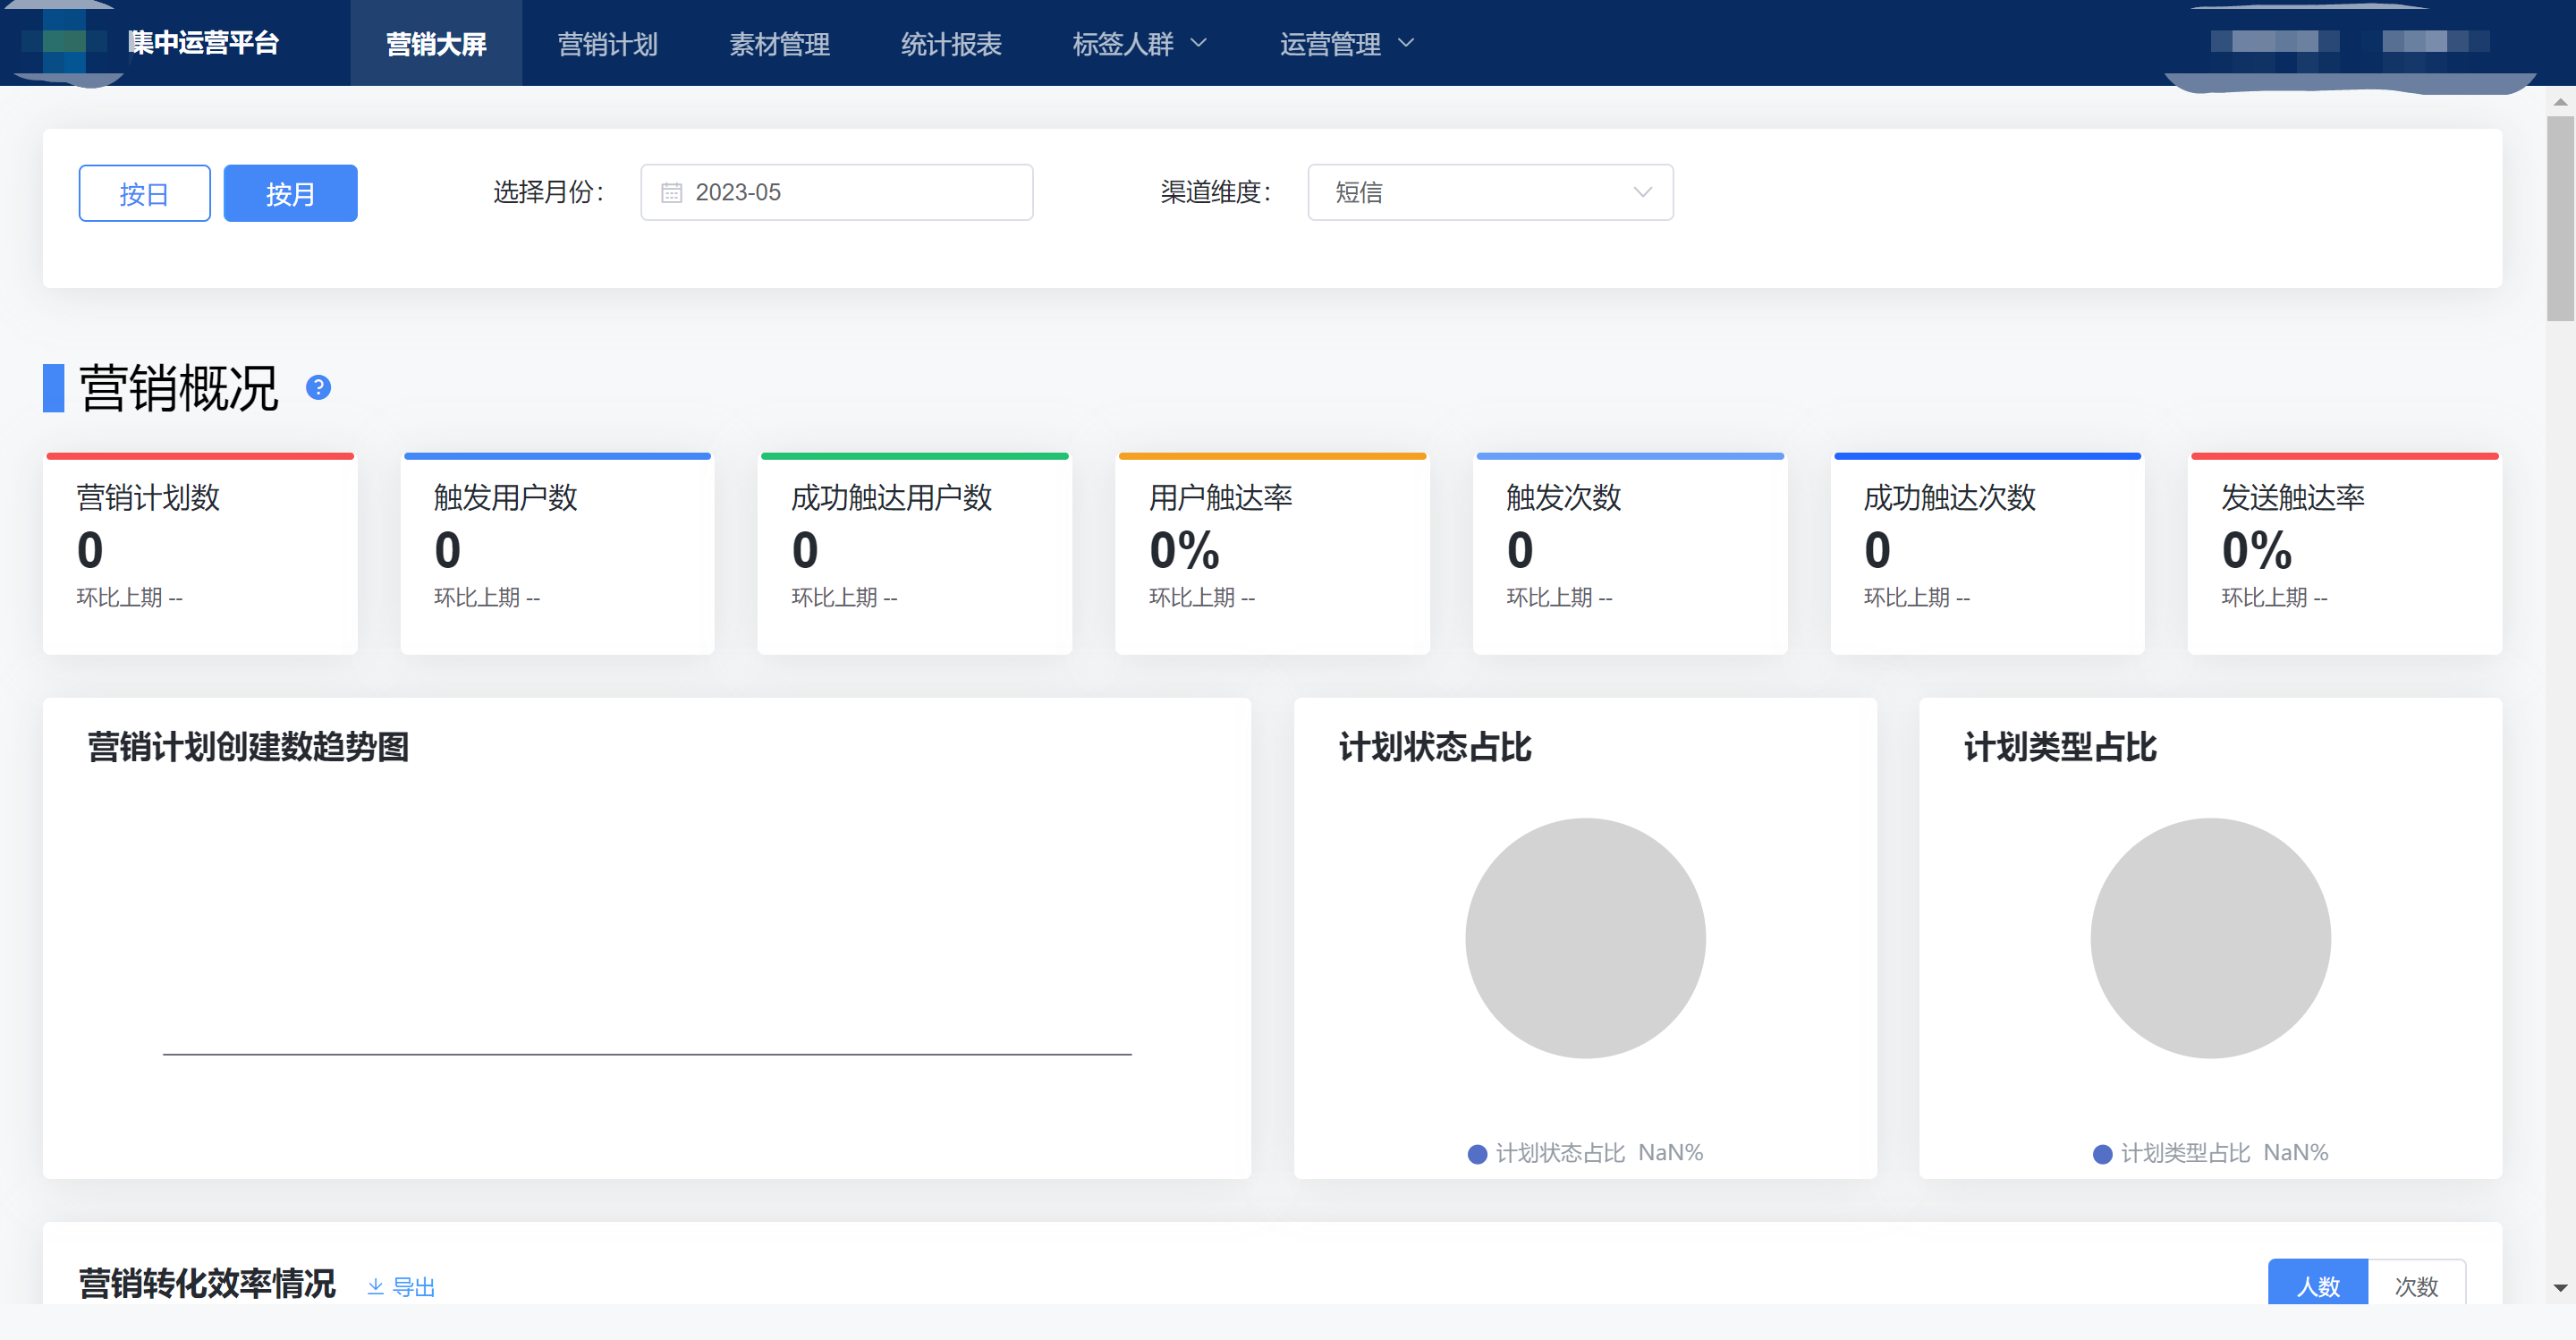The width and height of the screenshot is (2576, 1340).
Task: Click the 触发用户数 card
Action: [x=557, y=554]
